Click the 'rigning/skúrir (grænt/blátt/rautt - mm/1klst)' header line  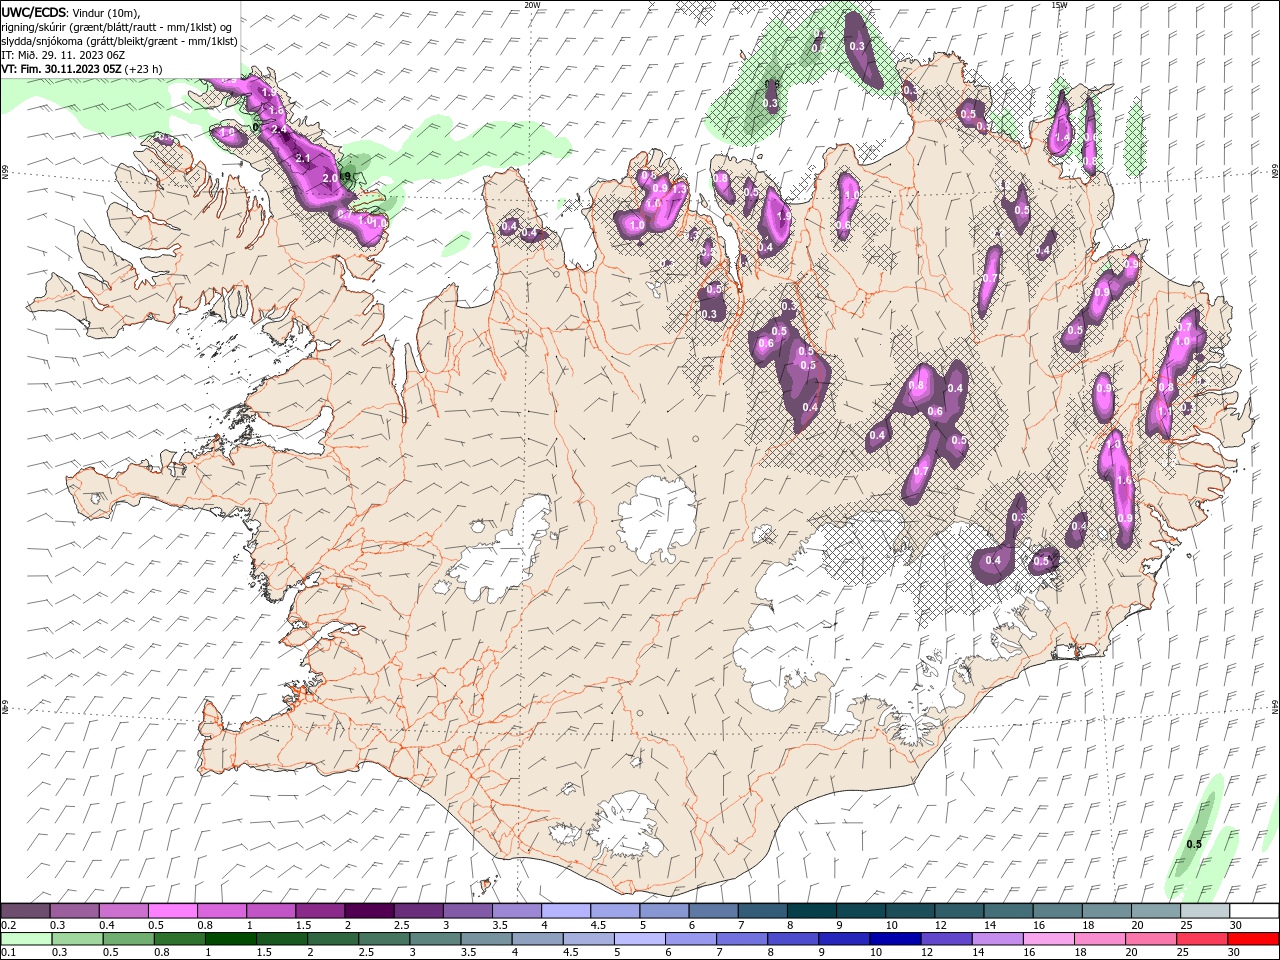117,26
